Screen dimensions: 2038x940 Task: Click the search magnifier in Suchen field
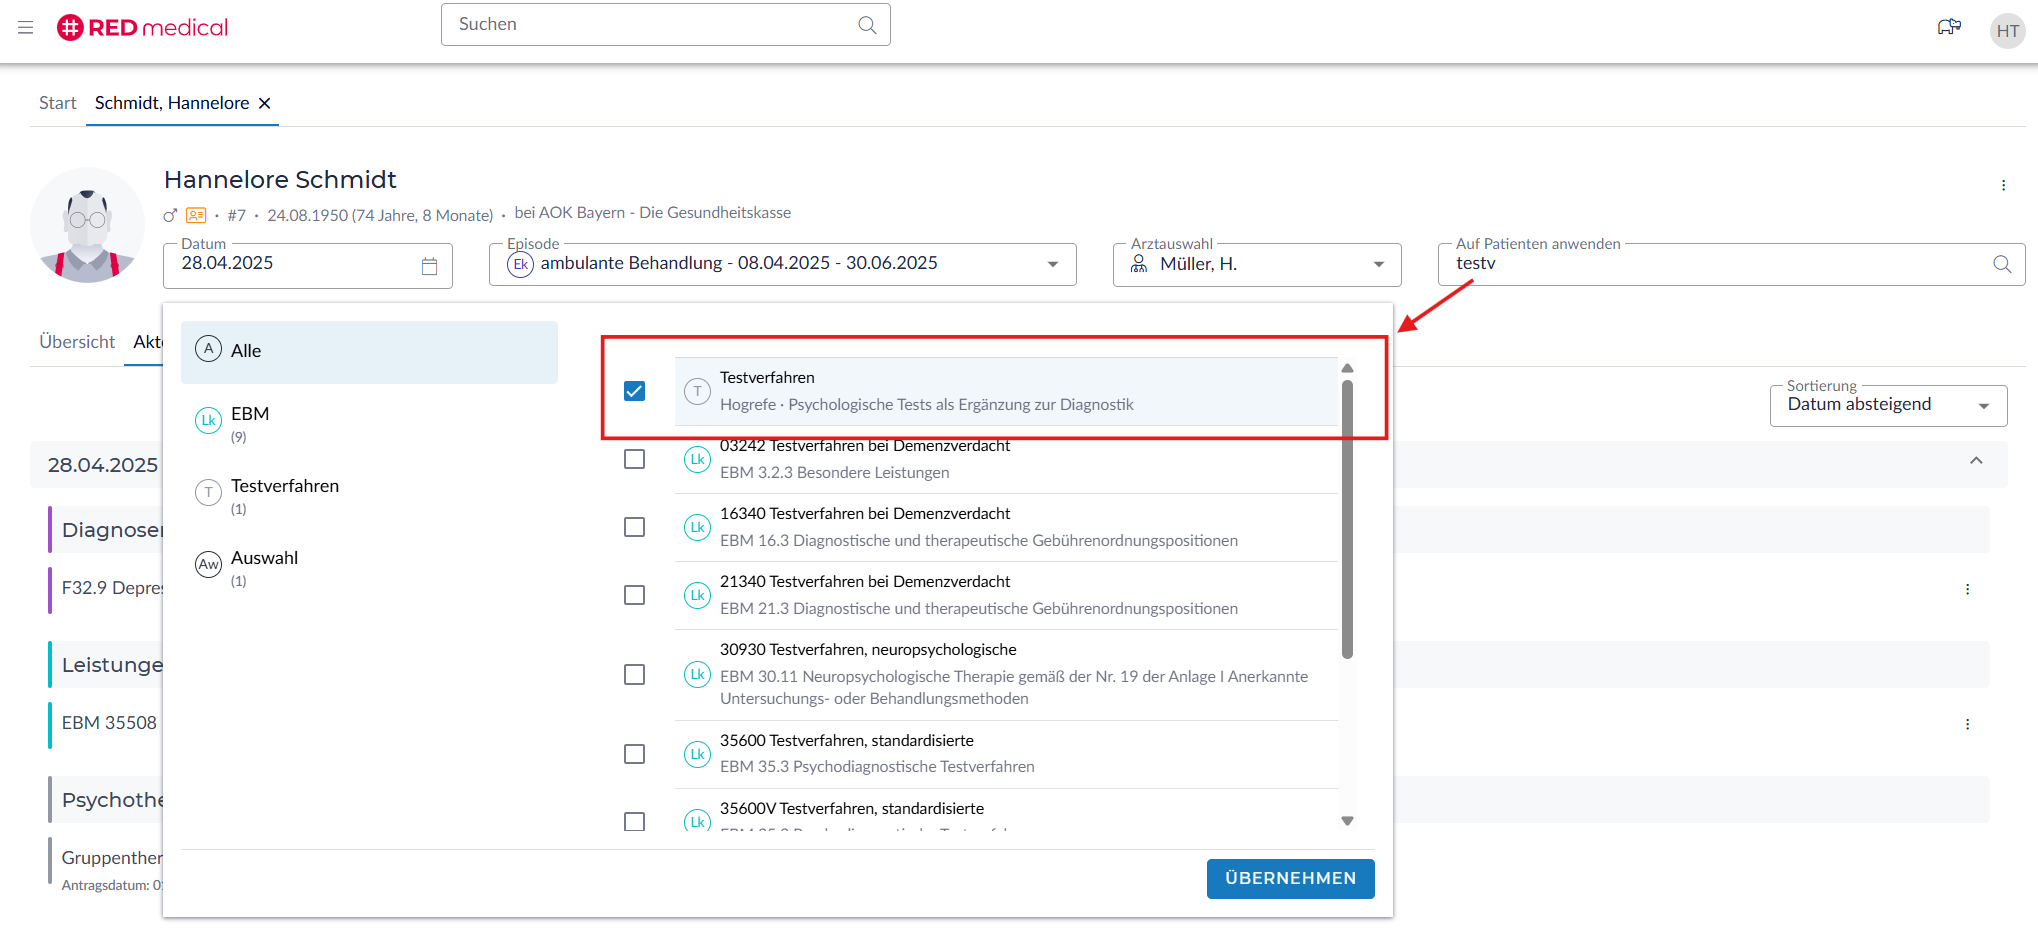click(x=866, y=25)
